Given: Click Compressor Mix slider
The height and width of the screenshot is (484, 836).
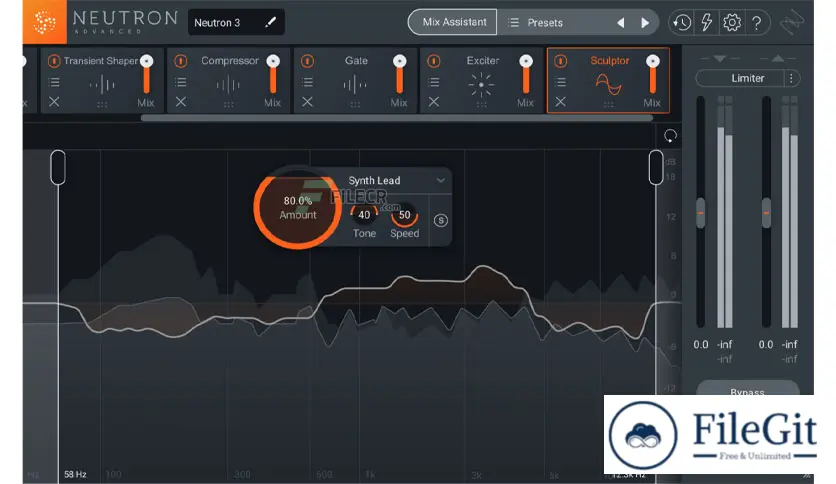Looking at the screenshot, I should tap(273, 75).
